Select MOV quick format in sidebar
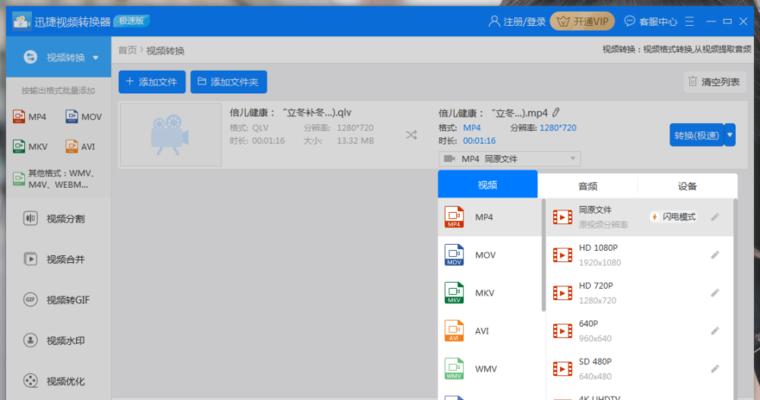The height and width of the screenshot is (400, 760). coord(83,117)
